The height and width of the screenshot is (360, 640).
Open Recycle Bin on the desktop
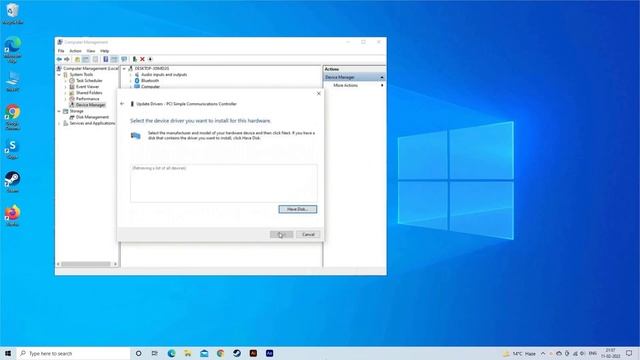[x=12, y=13]
